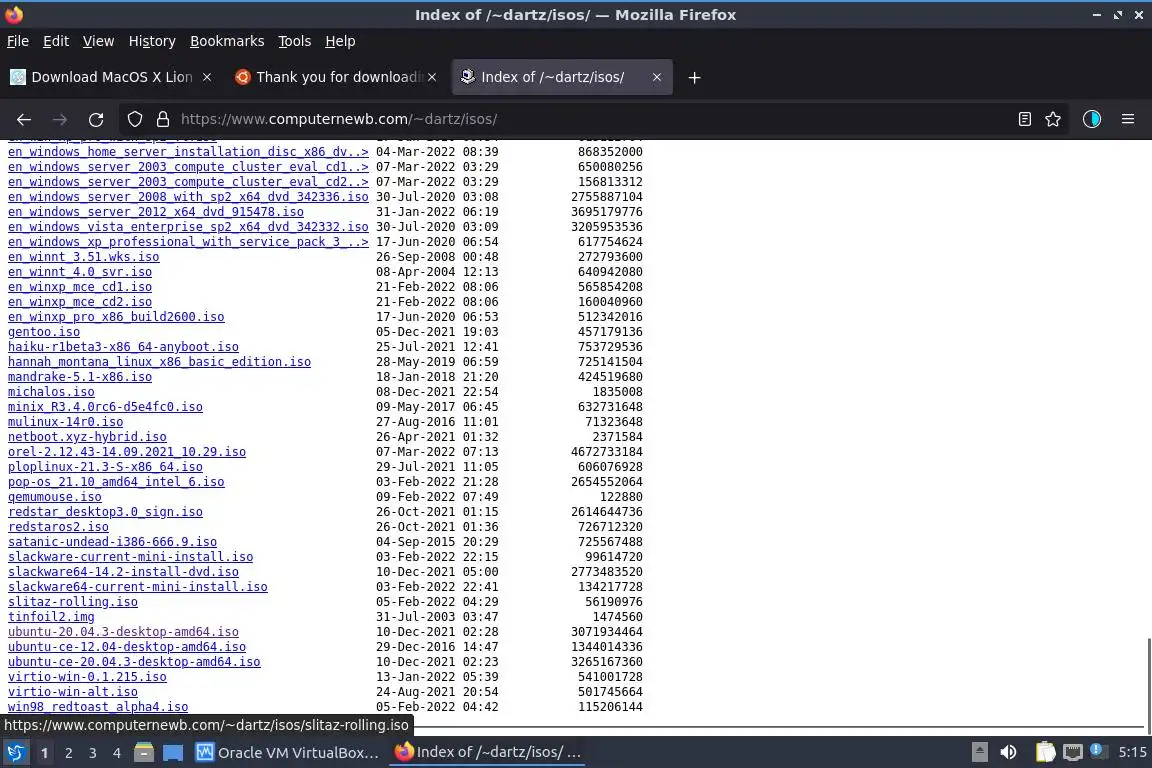The height and width of the screenshot is (768, 1152).
Task: View site security padlock info
Action: tap(163, 119)
